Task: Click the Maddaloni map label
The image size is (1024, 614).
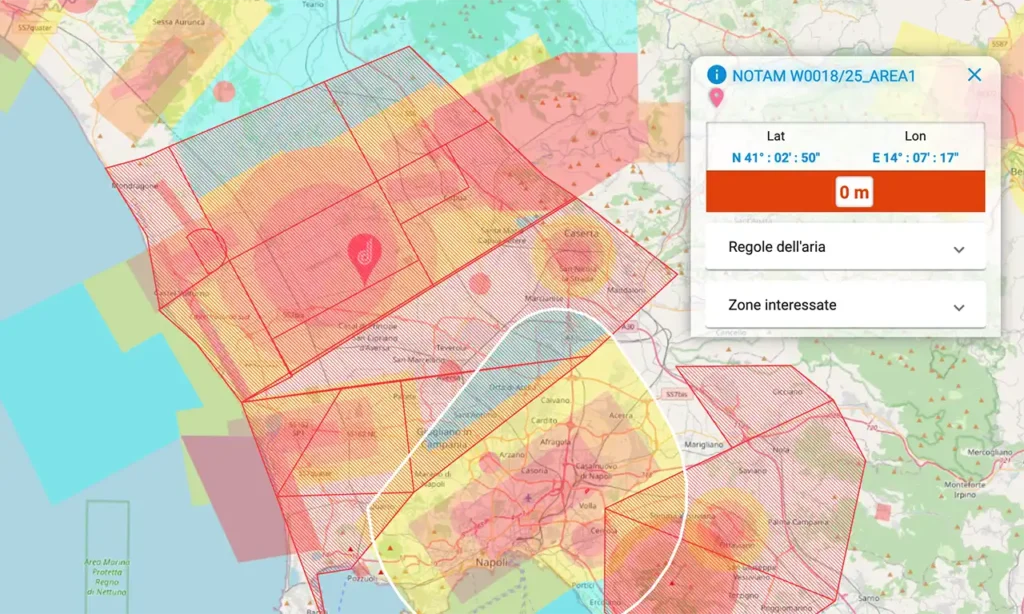Action: tap(626, 290)
